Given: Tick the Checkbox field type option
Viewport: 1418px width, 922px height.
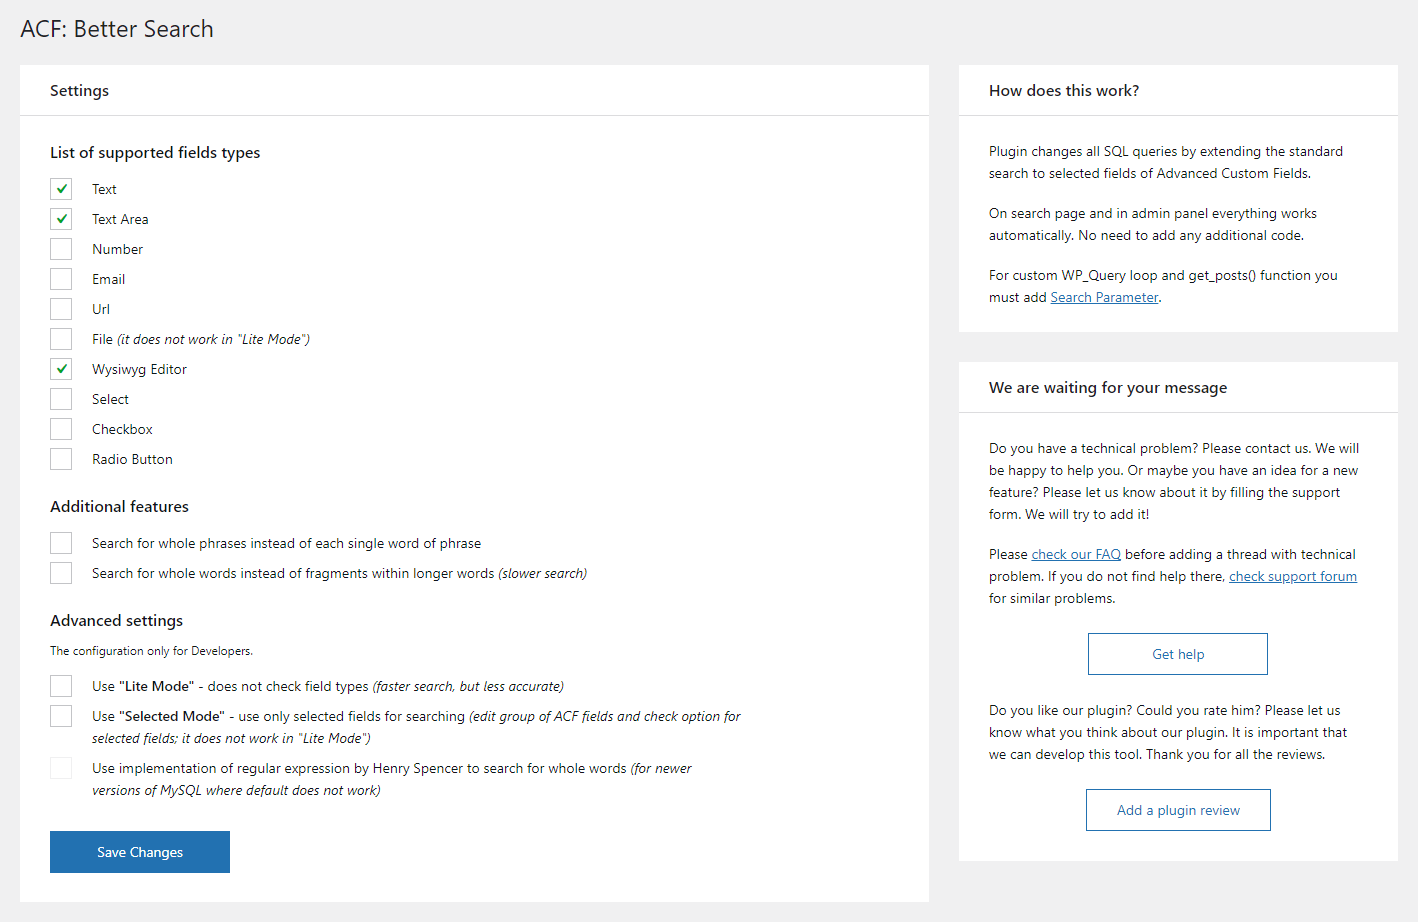Looking at the screenshot, I should (x=61, y=429).
